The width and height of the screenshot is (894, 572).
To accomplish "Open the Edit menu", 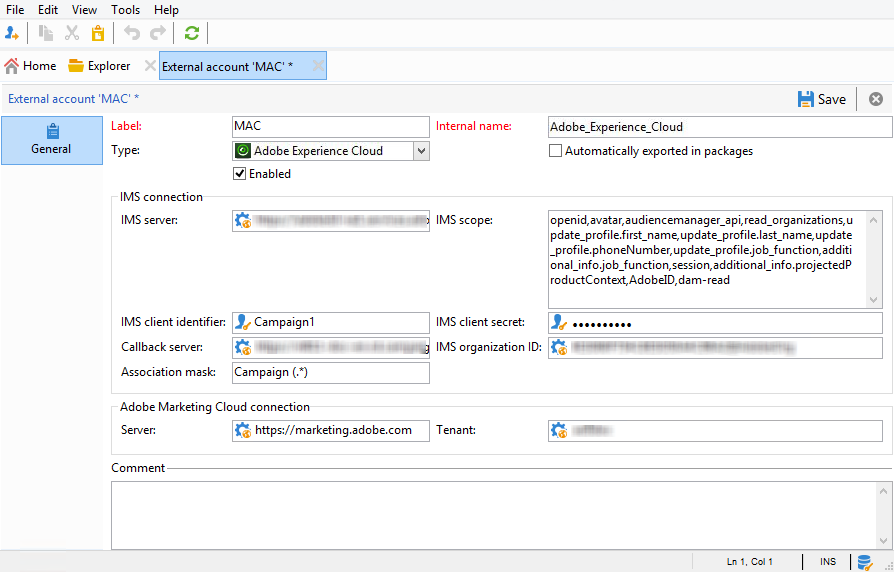I will [x=48, y=10].
